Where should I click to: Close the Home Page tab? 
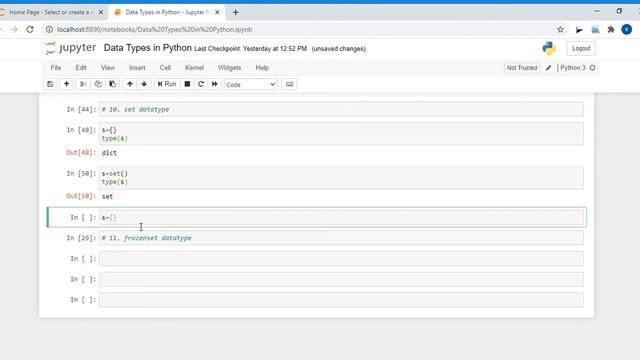tap(101, 12)
